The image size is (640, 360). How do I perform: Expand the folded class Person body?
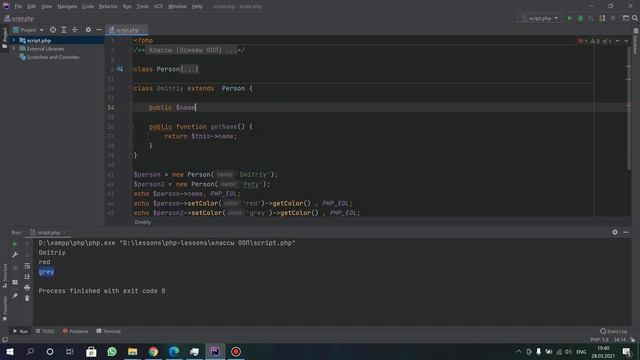[x=189, y=69]
